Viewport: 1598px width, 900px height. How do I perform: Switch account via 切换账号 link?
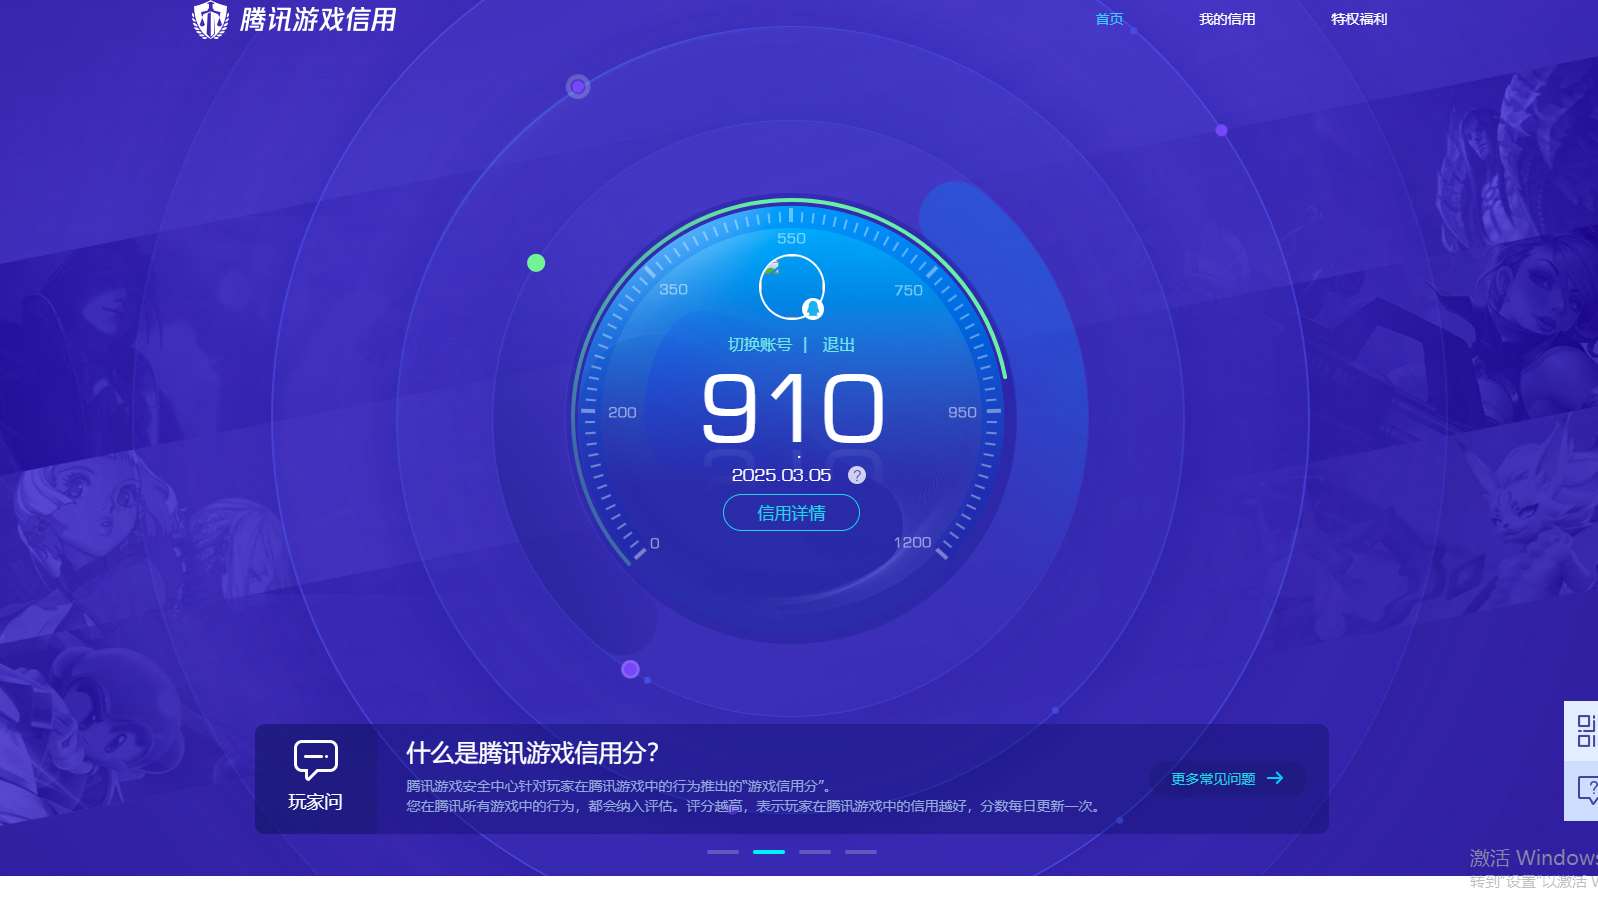click(x=760, y=345)
